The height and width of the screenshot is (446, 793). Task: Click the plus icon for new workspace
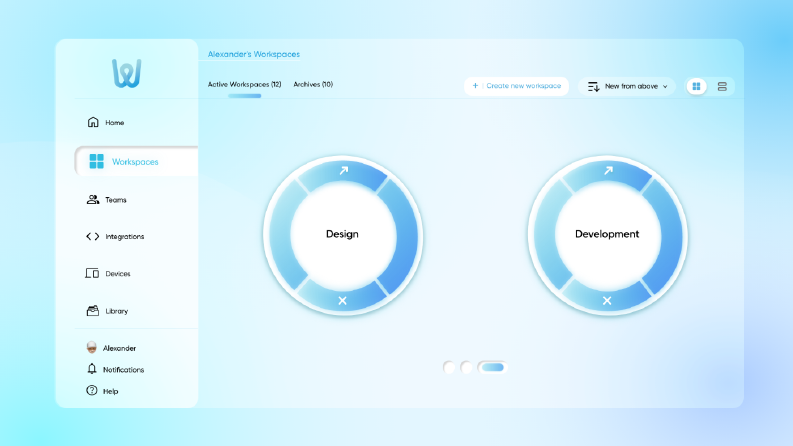click(475, 86)
